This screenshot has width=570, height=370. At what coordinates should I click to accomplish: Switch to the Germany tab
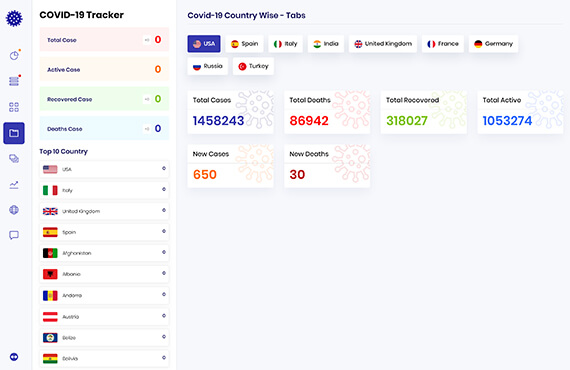(x=493, y=44)
